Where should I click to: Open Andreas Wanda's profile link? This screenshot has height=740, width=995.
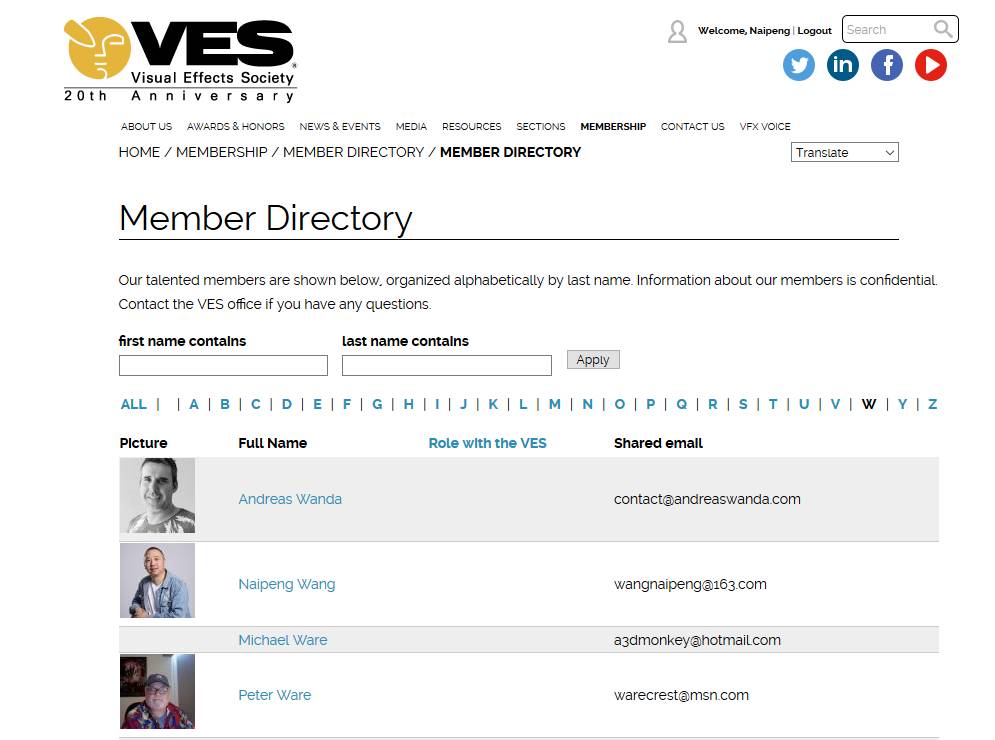[290, 499]
